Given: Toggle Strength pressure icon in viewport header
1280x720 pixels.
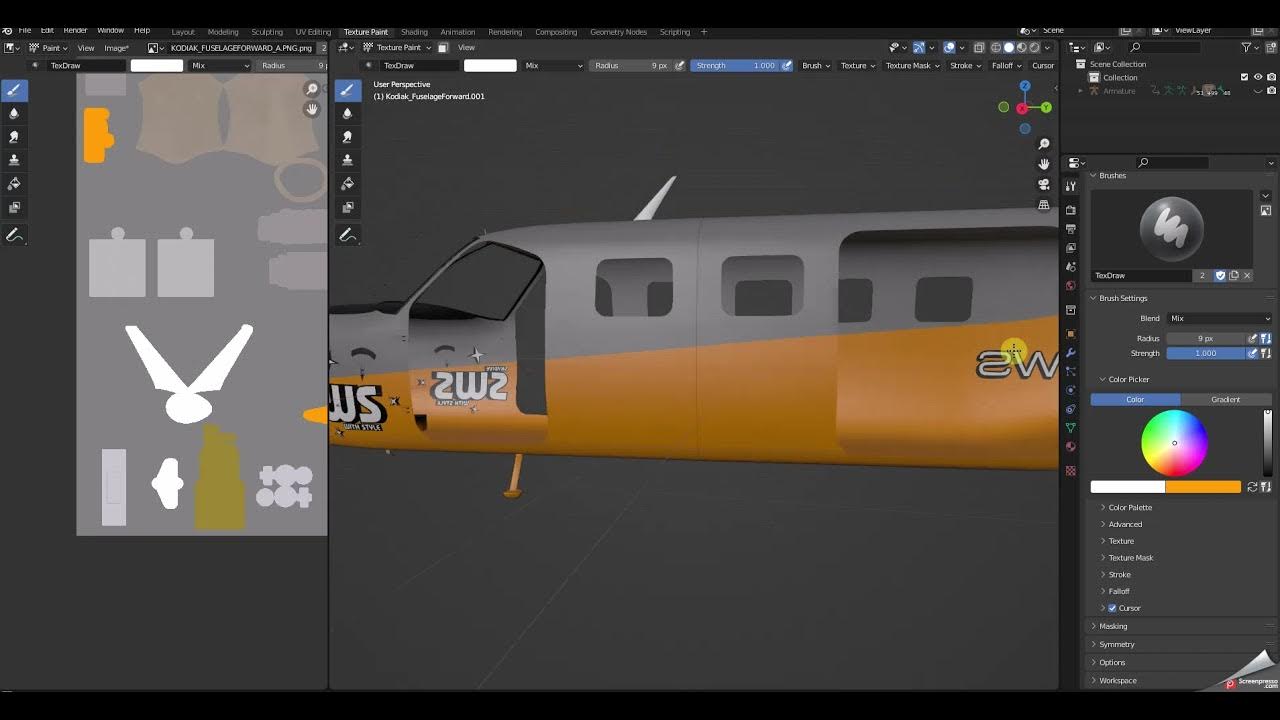Looking at the screenshot, I should click(786, 65).
